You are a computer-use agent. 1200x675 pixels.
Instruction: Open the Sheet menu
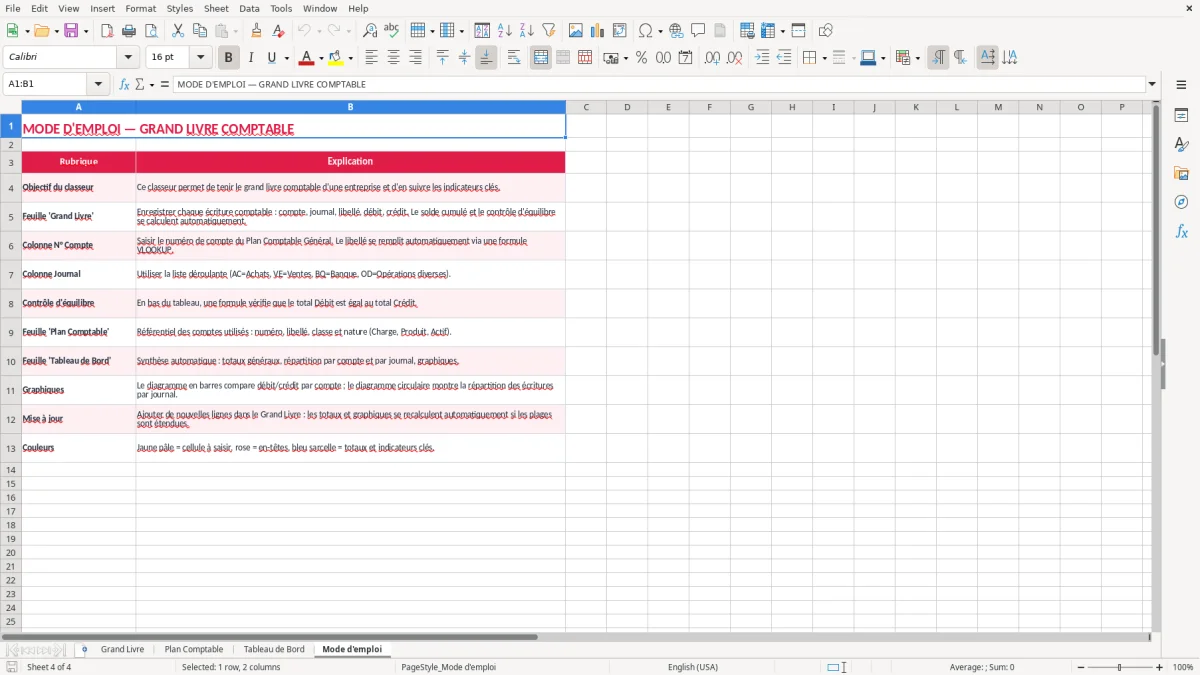pyautogui.click(x=216, y=8)
